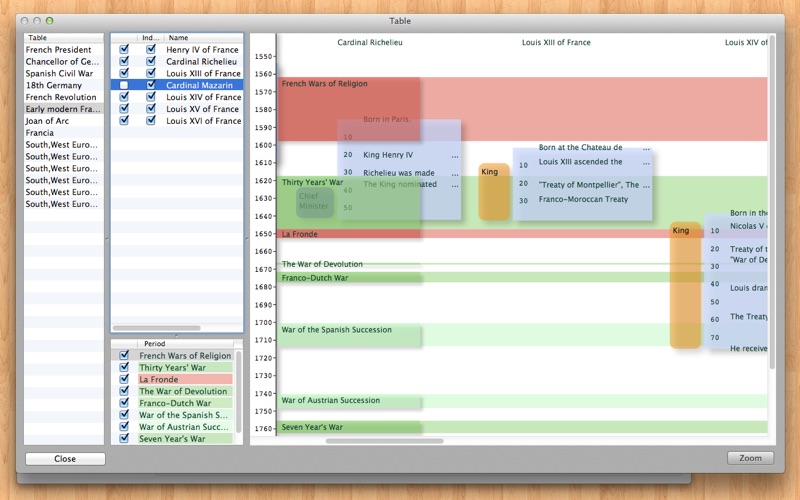Click Louis XIII of France column heading
800x500 pixels.
click(556, 42)
